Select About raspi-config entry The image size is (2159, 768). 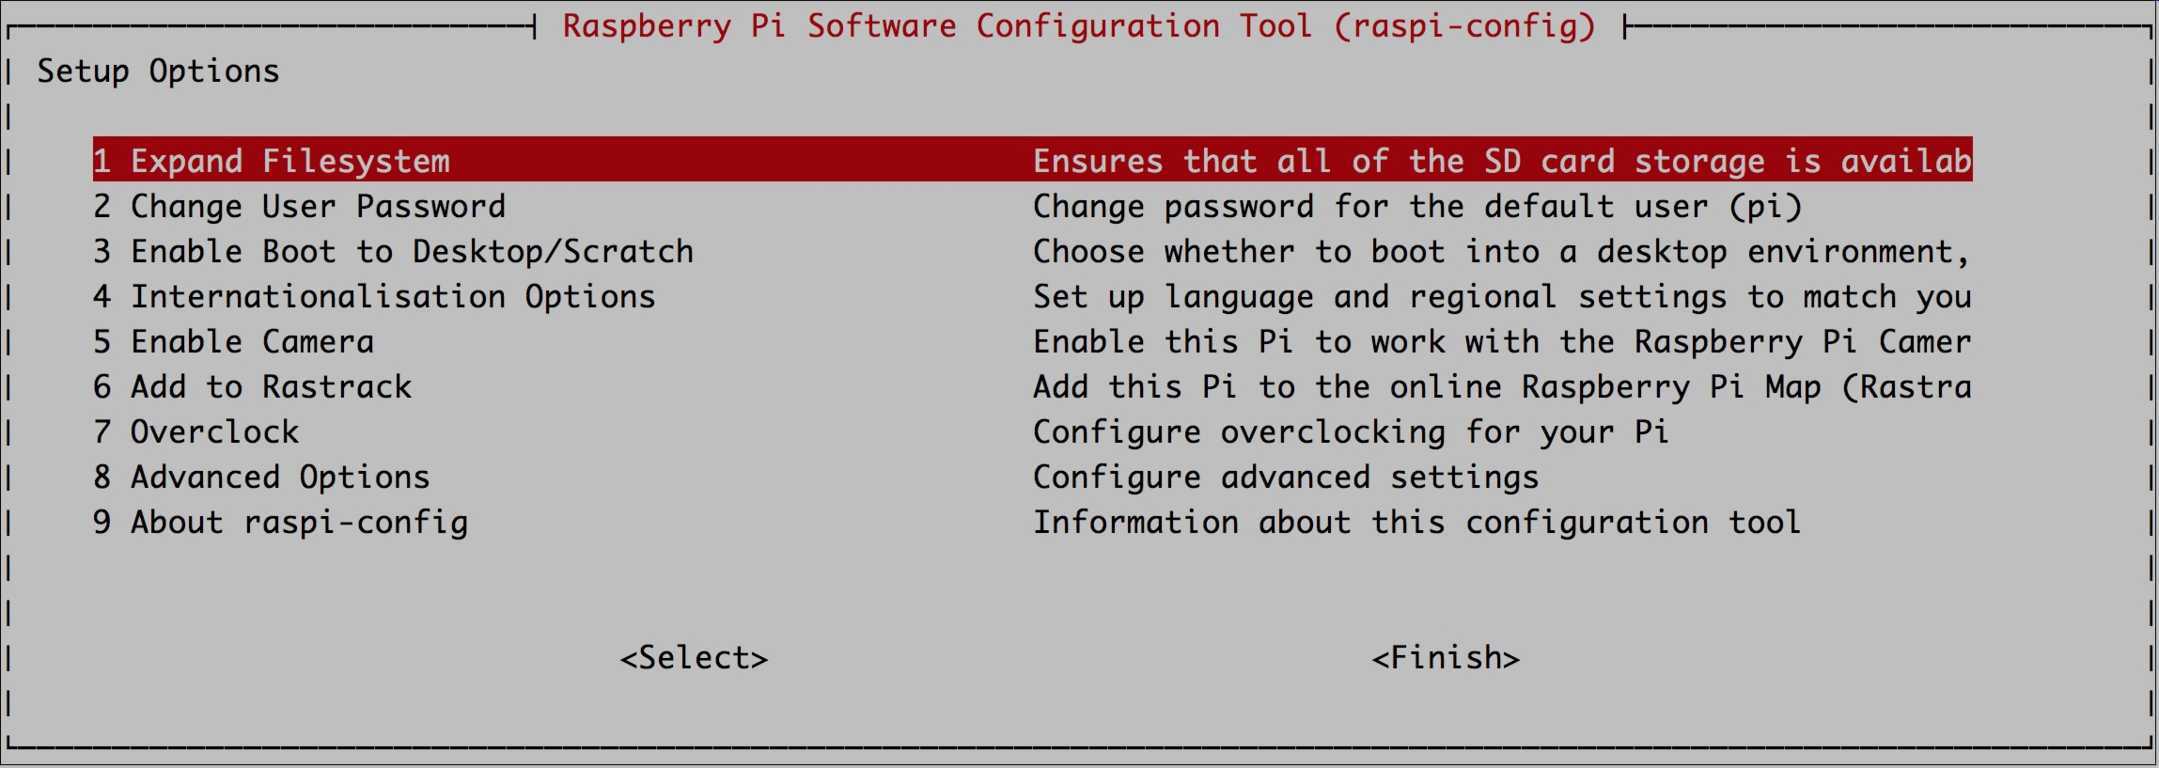coord(280,522)
